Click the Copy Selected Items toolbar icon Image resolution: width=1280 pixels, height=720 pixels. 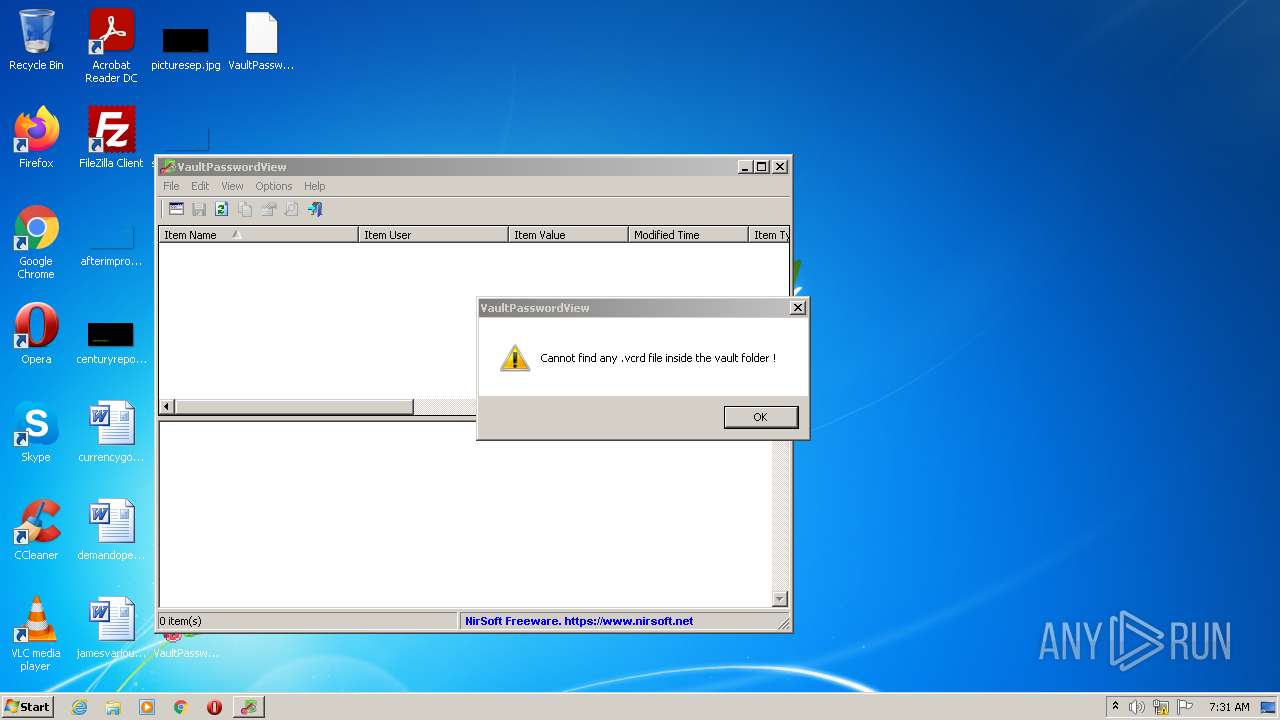[x=245, y=209]
